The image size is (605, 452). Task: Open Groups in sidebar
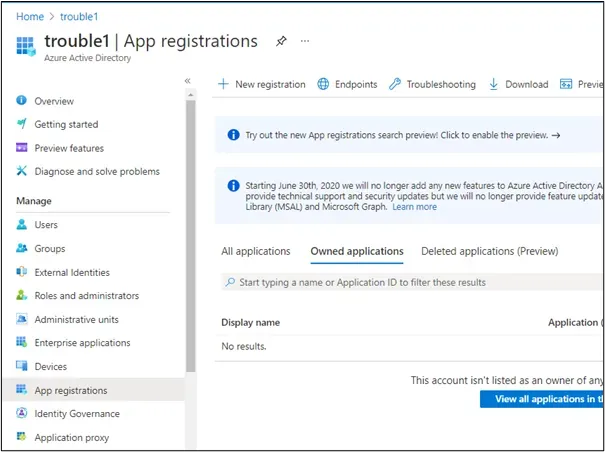50,249
